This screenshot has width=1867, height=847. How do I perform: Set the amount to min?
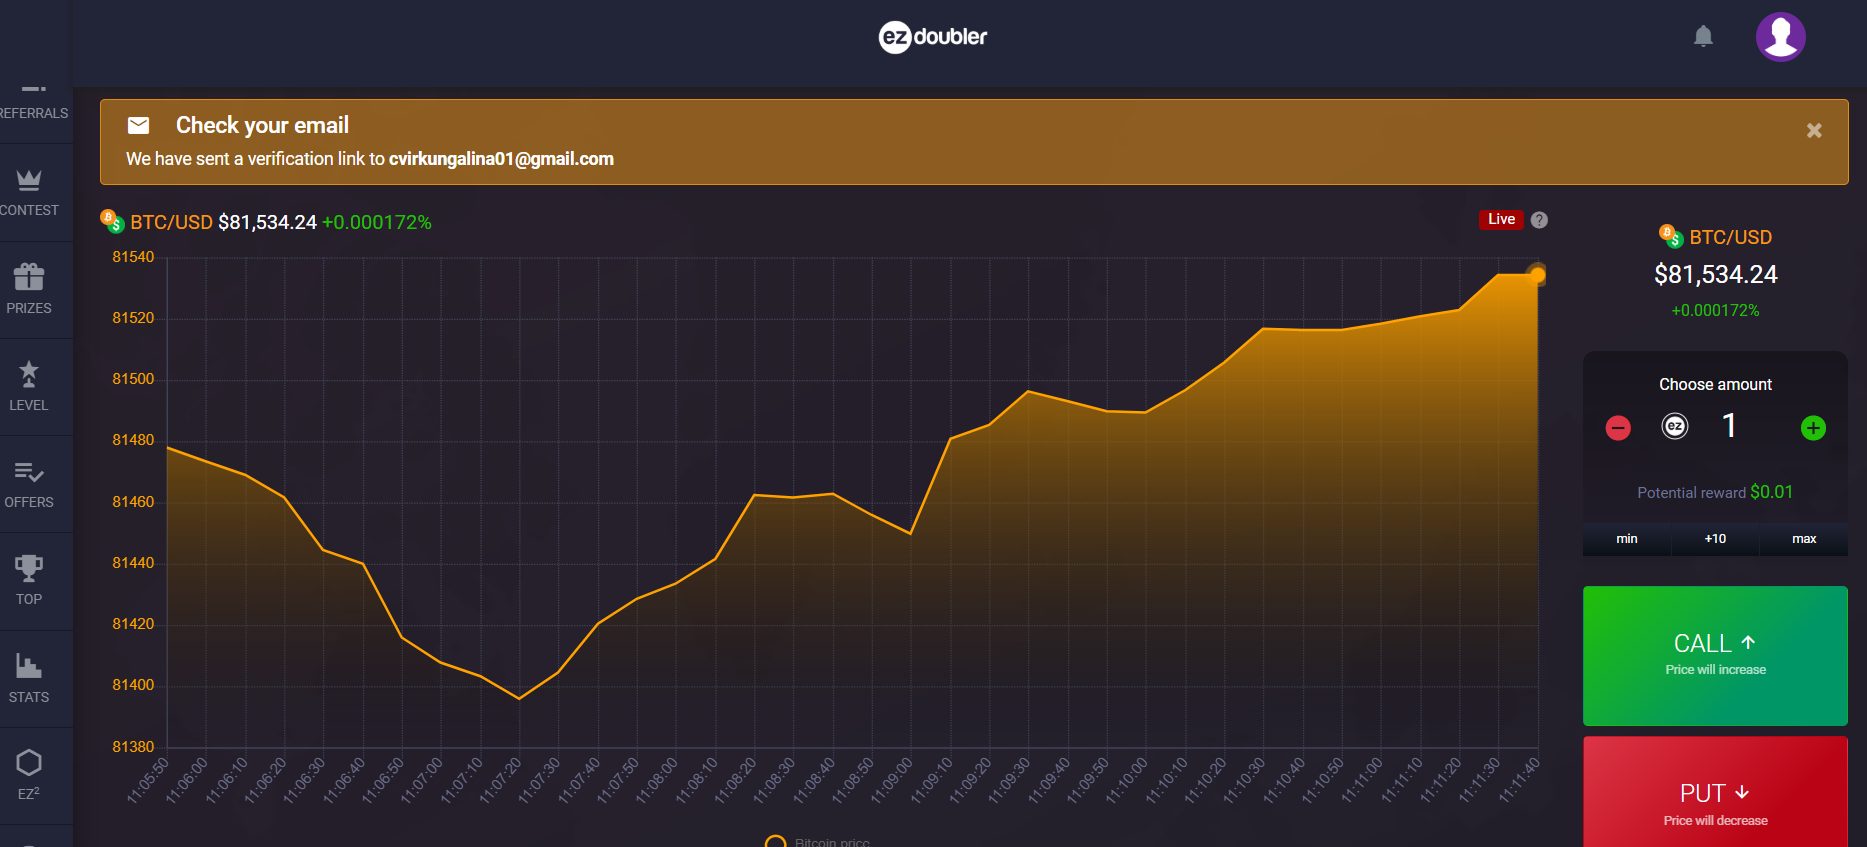point(1627,539)
